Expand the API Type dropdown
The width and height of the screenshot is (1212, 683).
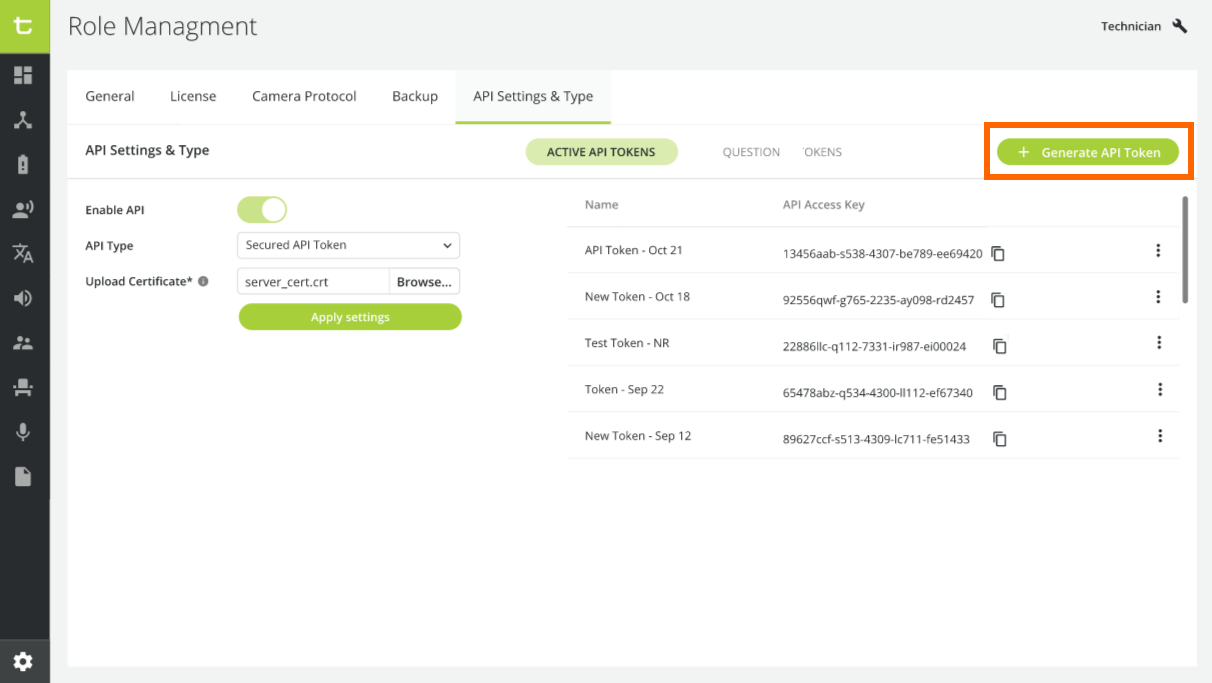tap(349, 245)
